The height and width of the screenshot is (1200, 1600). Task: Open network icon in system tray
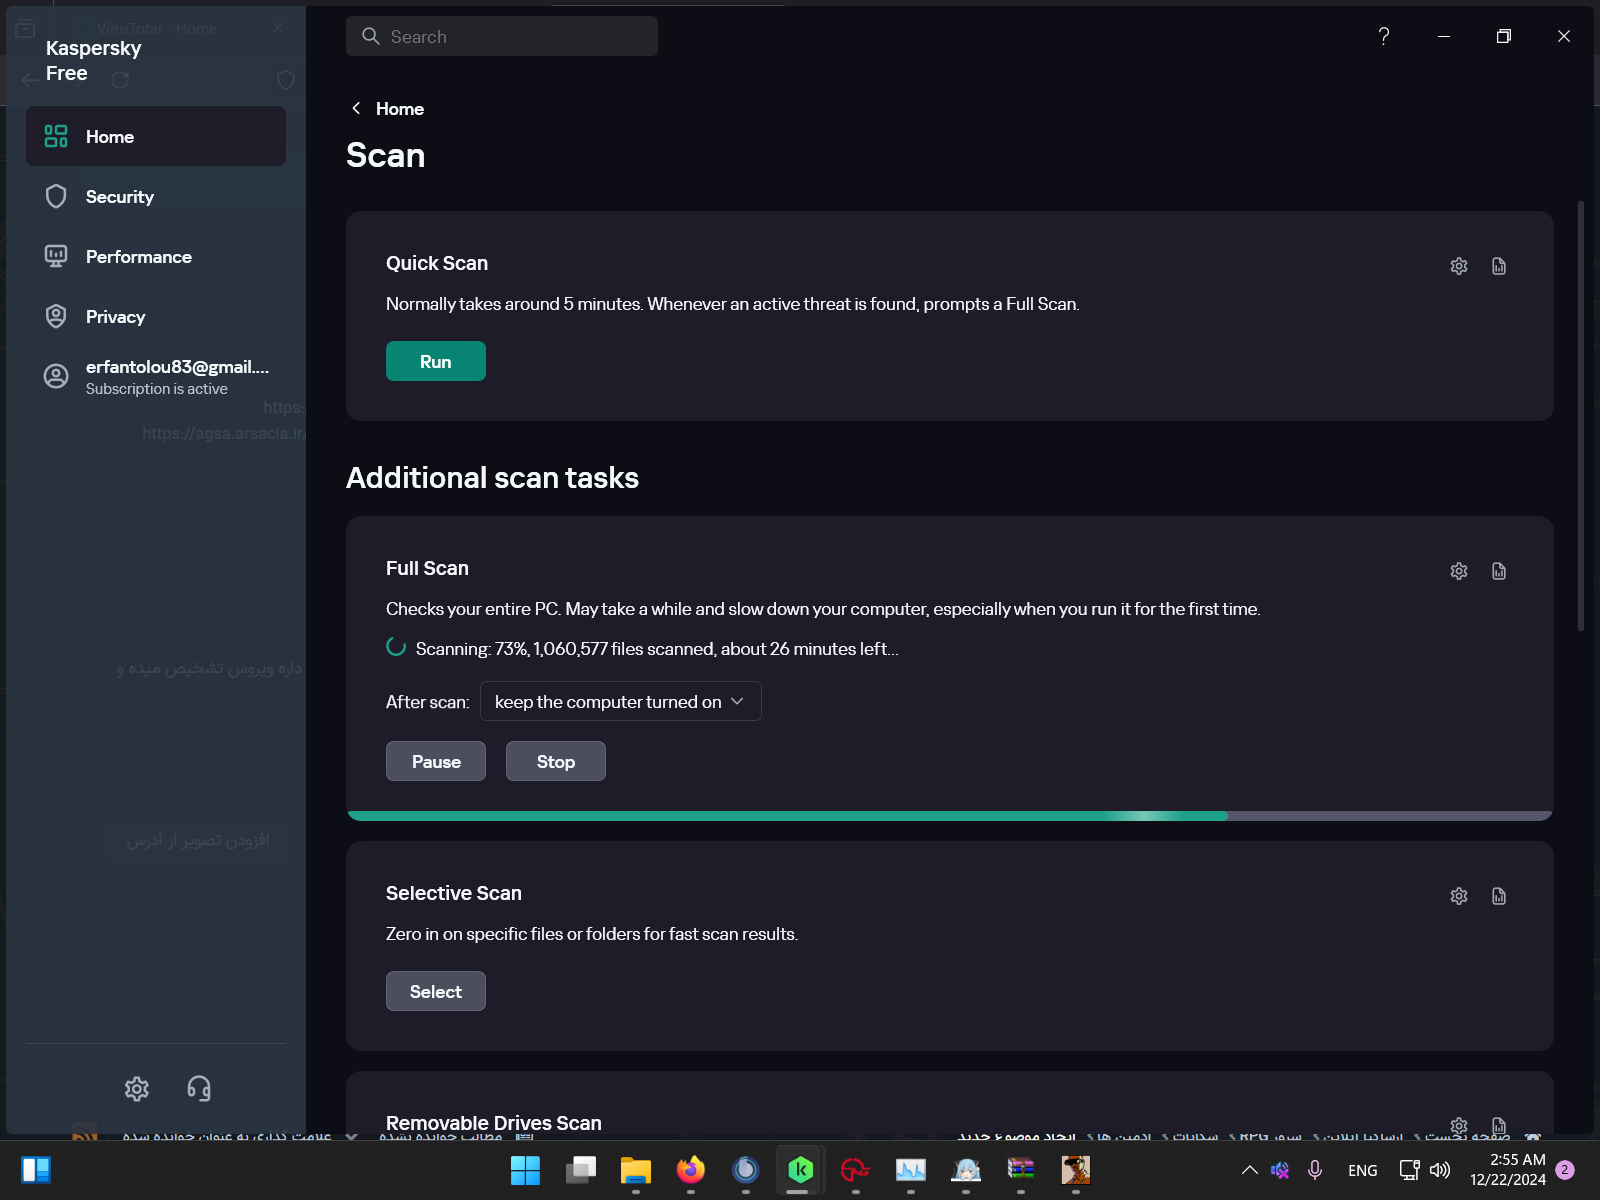1410,1170
